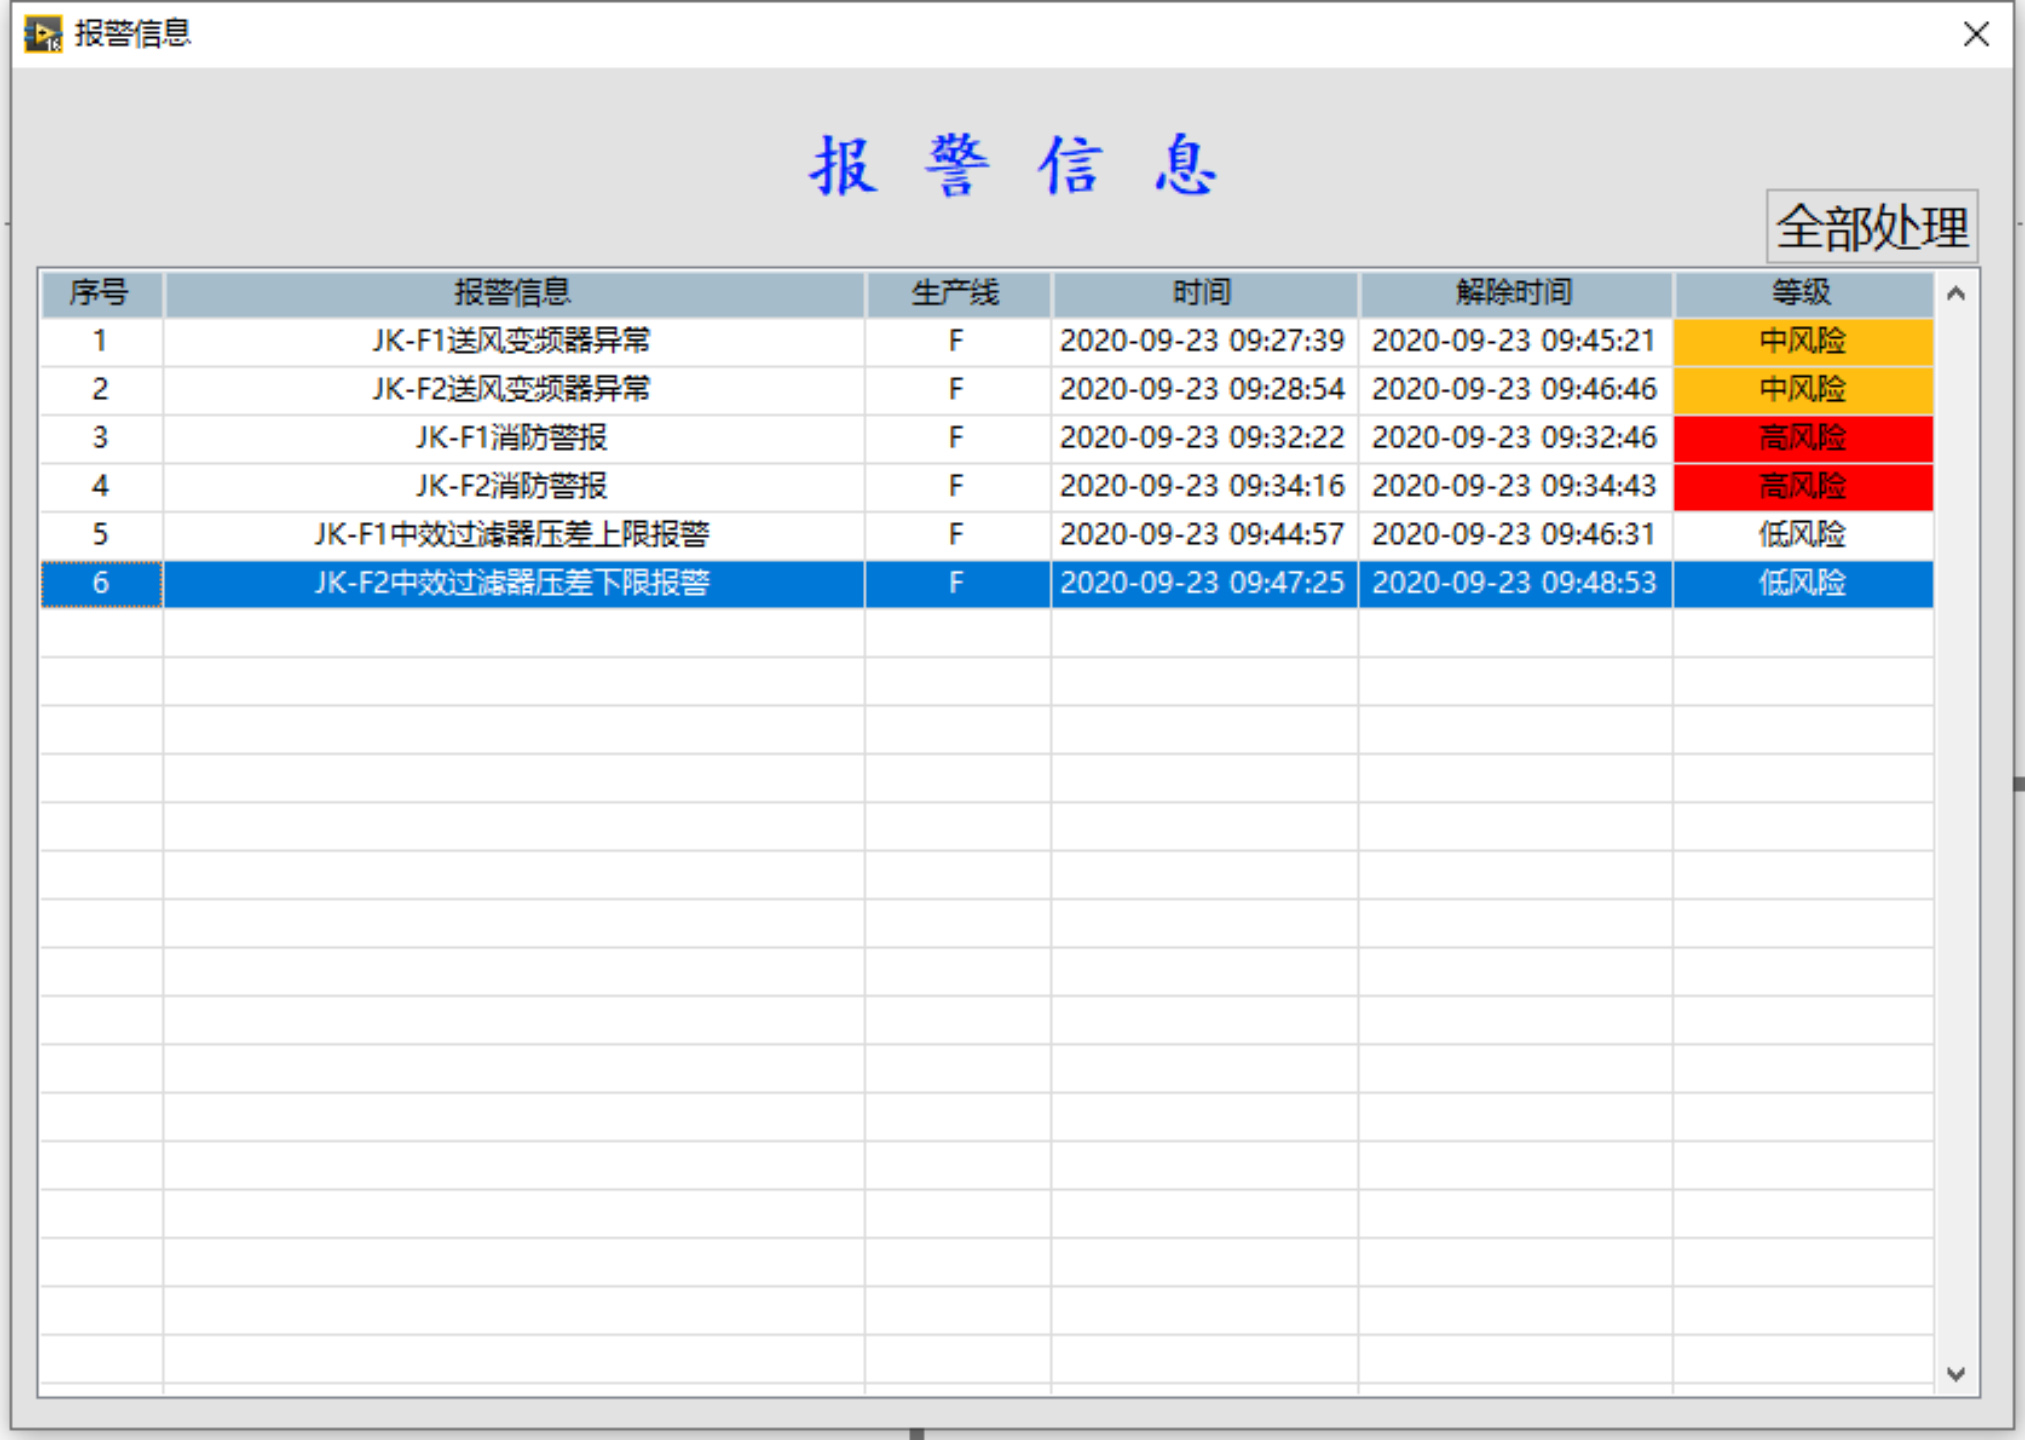Click release time 2020-09-23 09:34:43
This screenshot has height=1440, width=2025.
1515,486
